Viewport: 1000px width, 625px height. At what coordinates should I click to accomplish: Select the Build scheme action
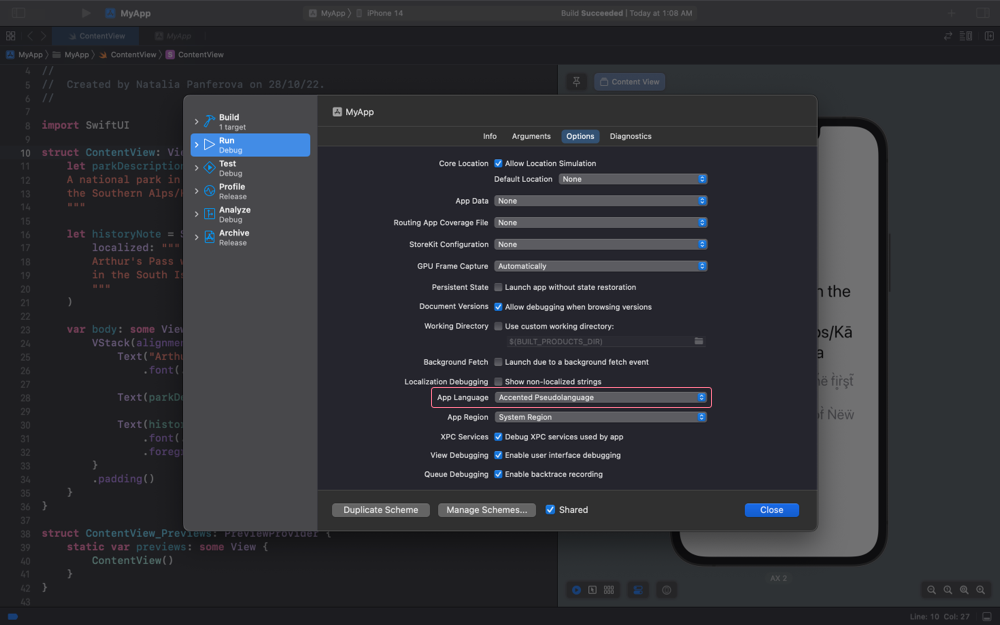coord(250,121)
